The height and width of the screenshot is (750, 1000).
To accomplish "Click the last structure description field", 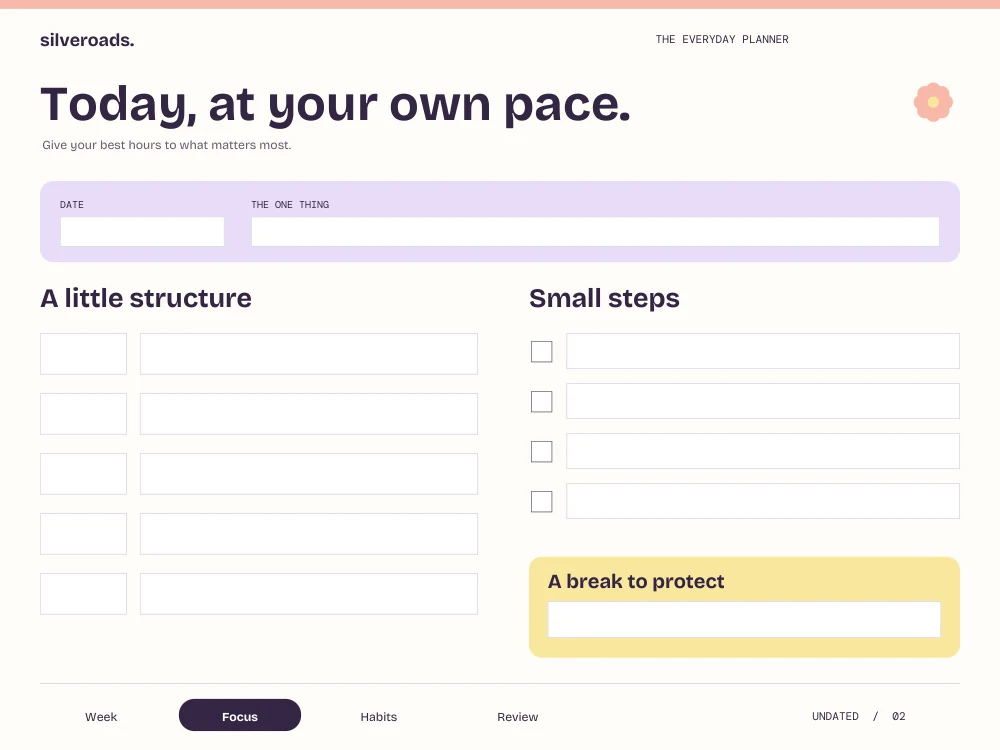I will click(309, 594).
